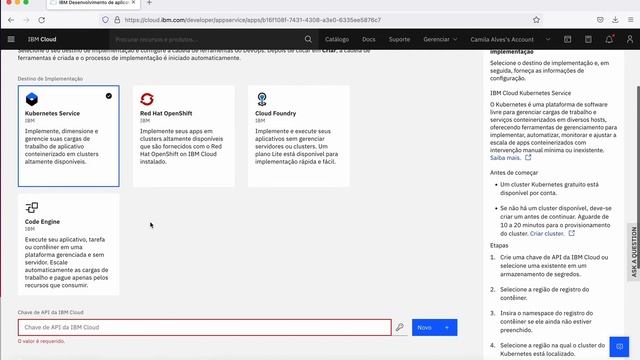Select the IBM Desenvolvimento de aplicativo browser tab

93,3
